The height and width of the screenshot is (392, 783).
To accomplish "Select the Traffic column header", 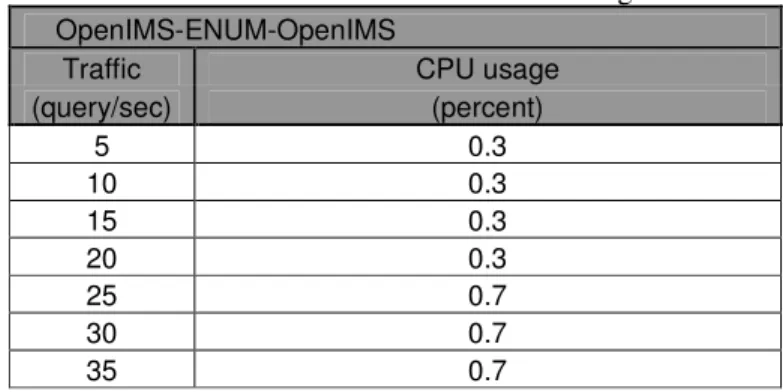I will point(102,68).
